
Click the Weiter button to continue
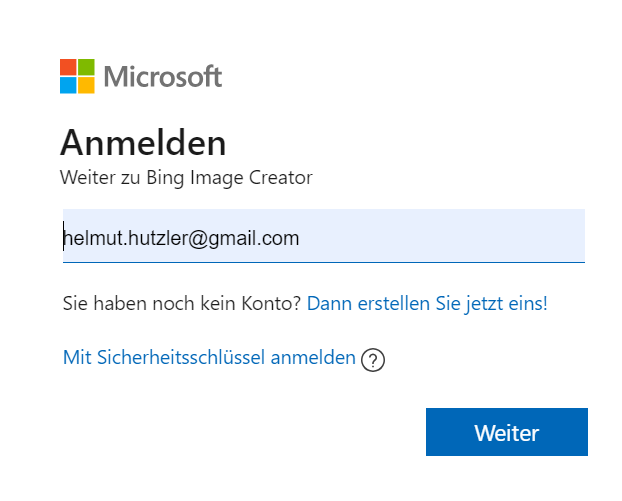pos(507,432)
